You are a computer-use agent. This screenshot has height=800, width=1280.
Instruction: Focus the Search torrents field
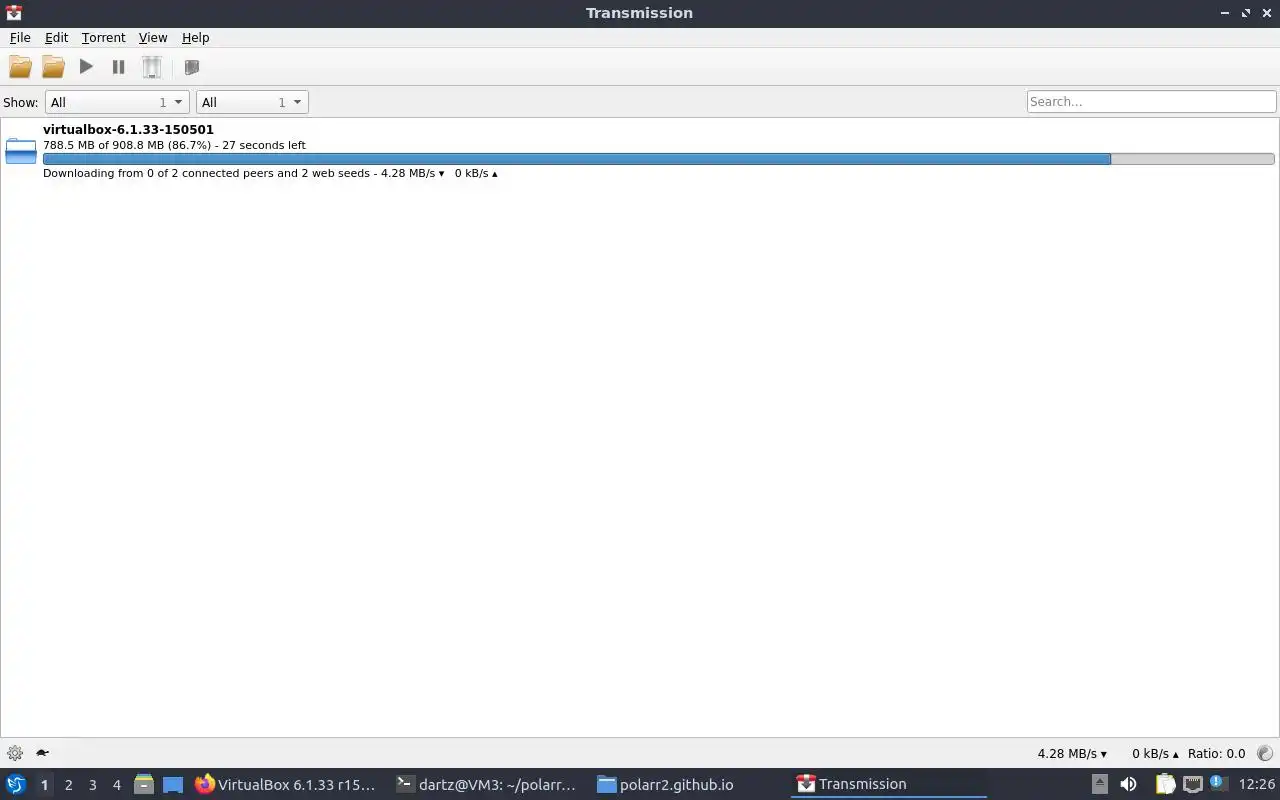[x=1151, y=101]
